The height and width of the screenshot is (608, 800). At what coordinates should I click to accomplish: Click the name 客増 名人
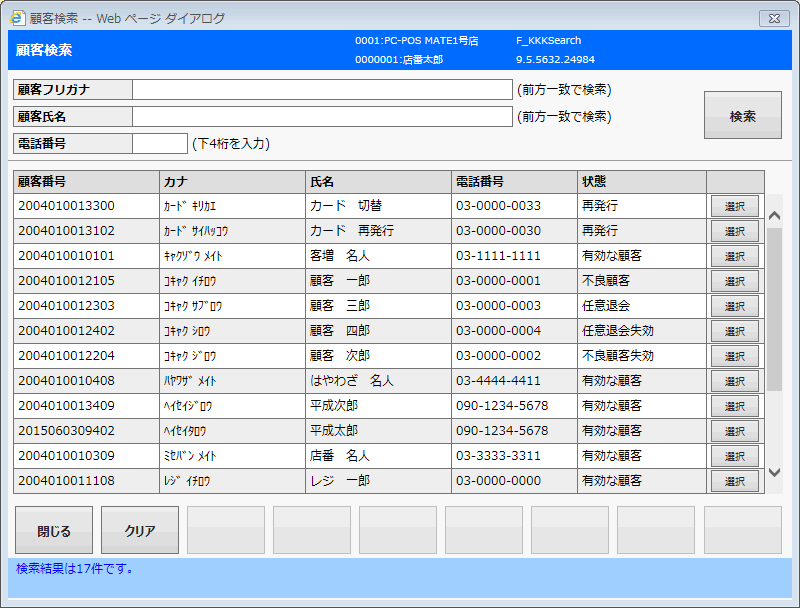click(340, 256)
